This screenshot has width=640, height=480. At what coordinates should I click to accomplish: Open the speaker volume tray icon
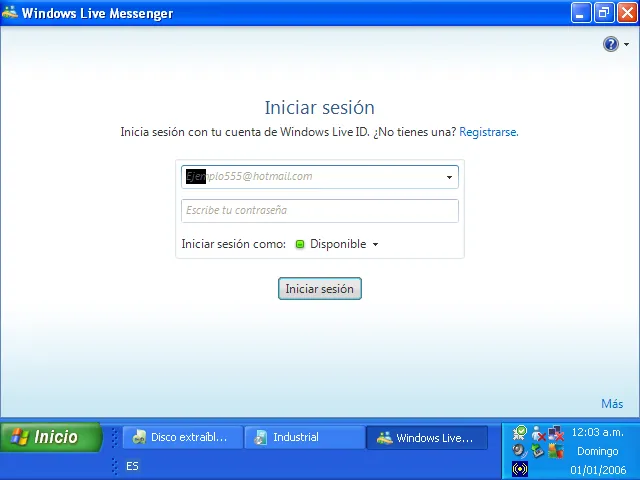tap(520, 451)
